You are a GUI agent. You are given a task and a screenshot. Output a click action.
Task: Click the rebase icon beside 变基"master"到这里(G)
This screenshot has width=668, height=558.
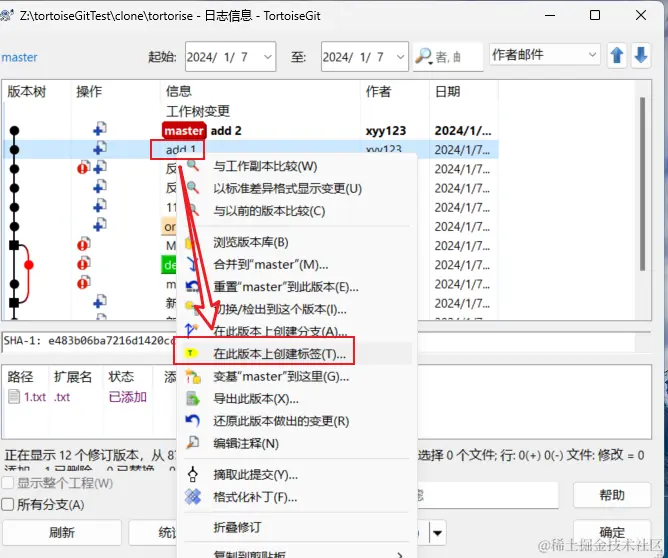click(x=193, y=377)
